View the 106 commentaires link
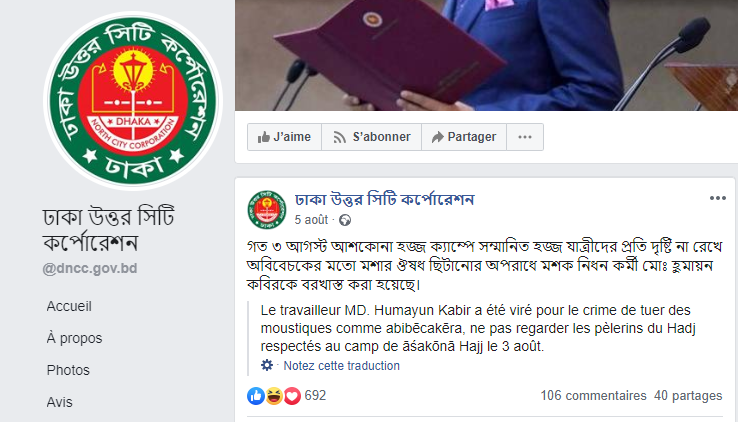The width and height of the screenshot is (738, 422). point(593,396)
